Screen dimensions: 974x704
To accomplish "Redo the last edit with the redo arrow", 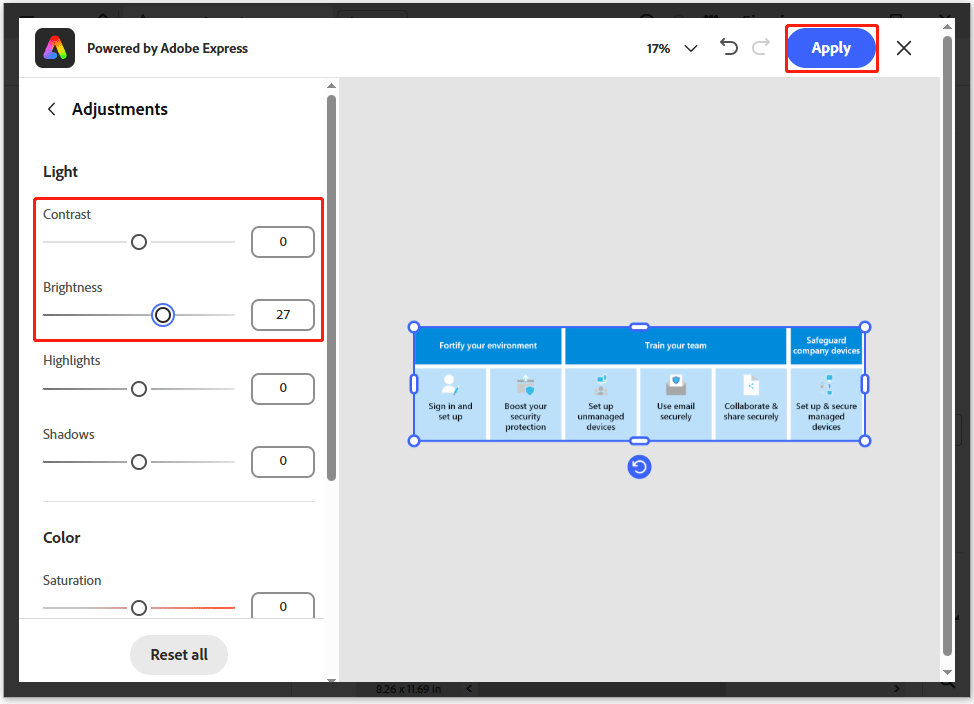I will point(762,47).
